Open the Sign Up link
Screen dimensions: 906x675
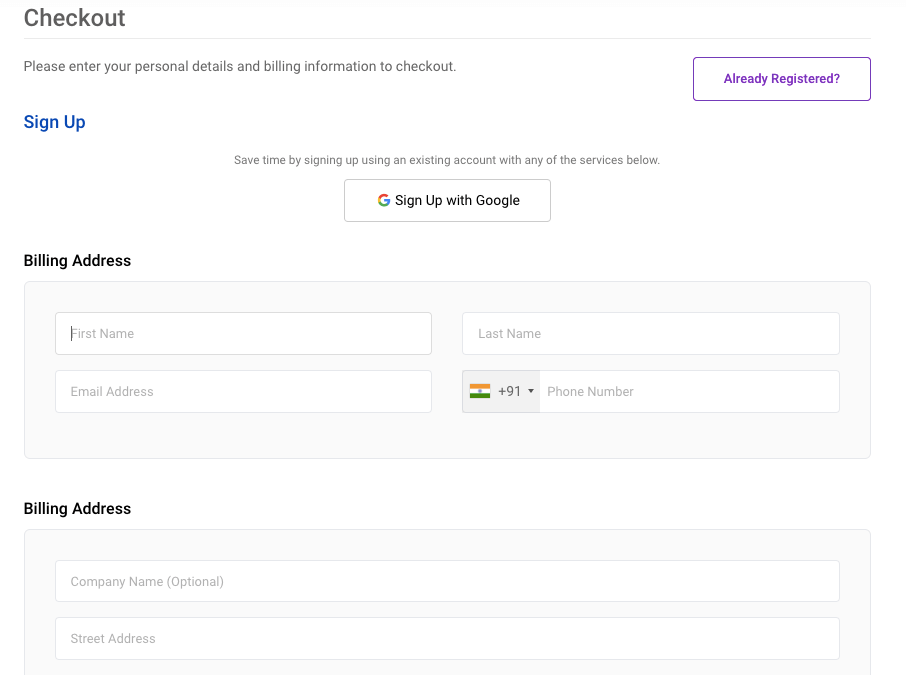click(54, 121)
